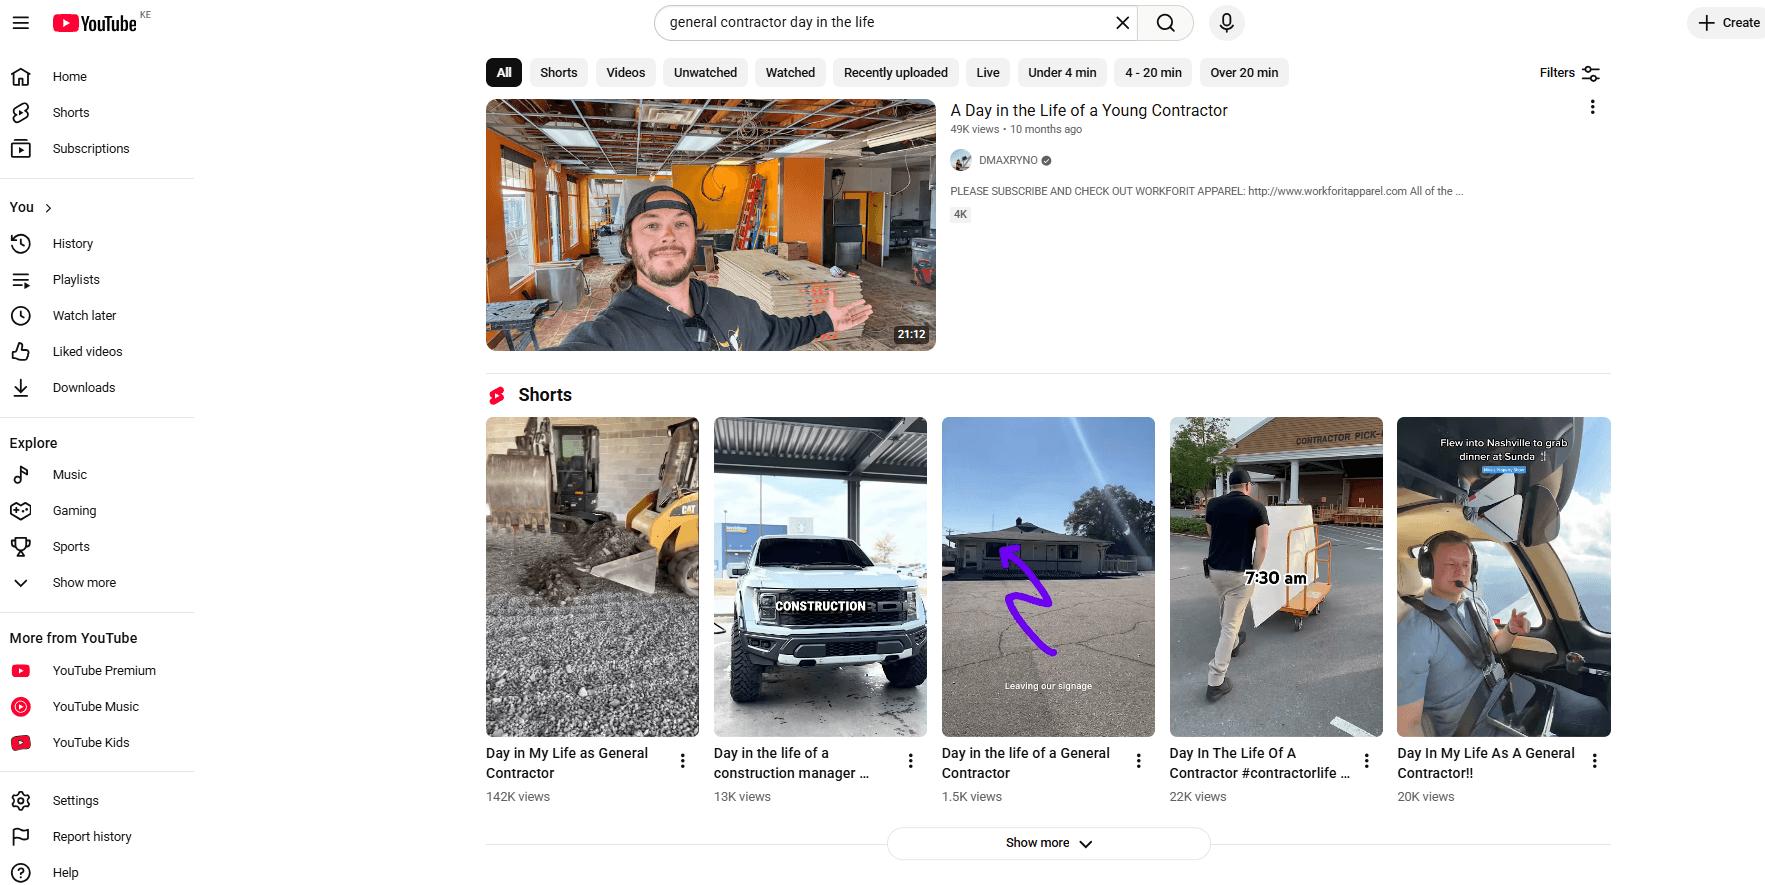Select the Shorts filter chip

(x=559, y=73)
